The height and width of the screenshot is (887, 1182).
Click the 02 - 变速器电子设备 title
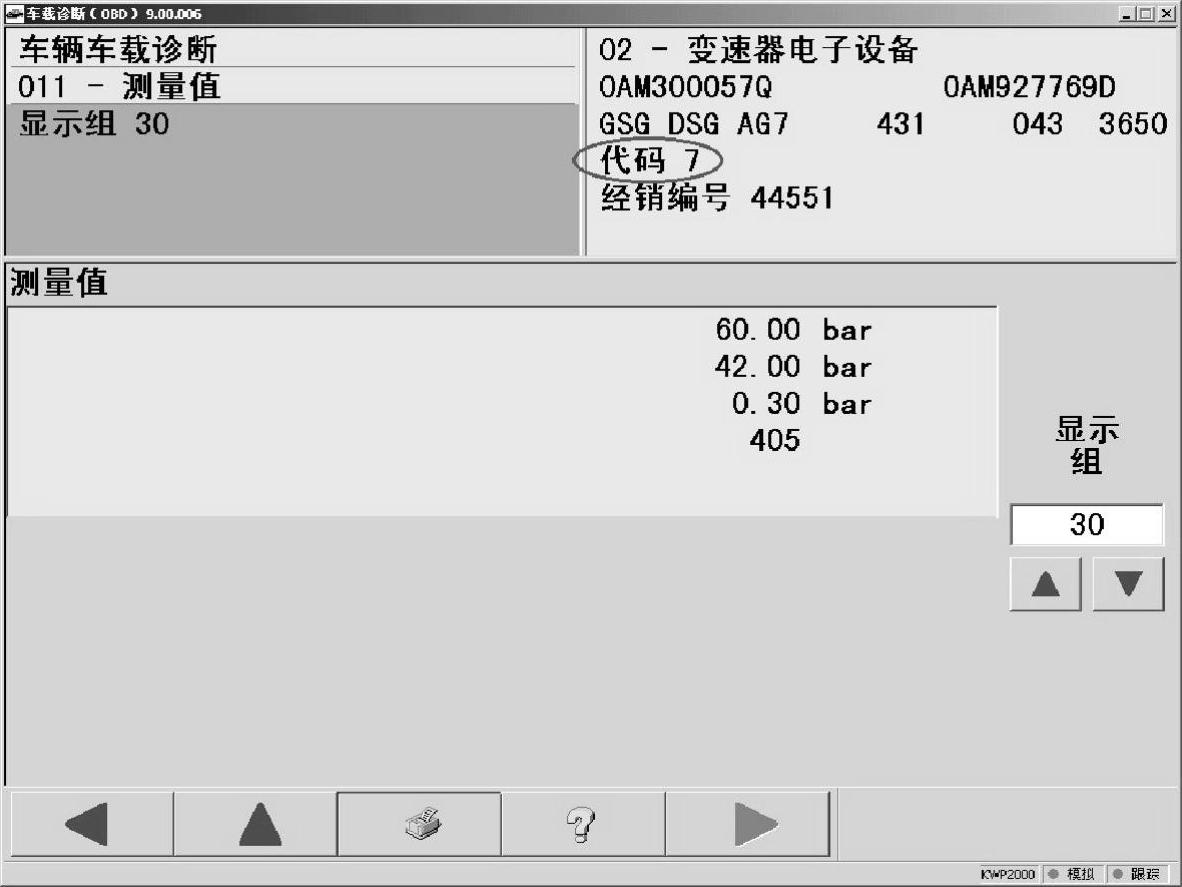(x=758, y=50)
